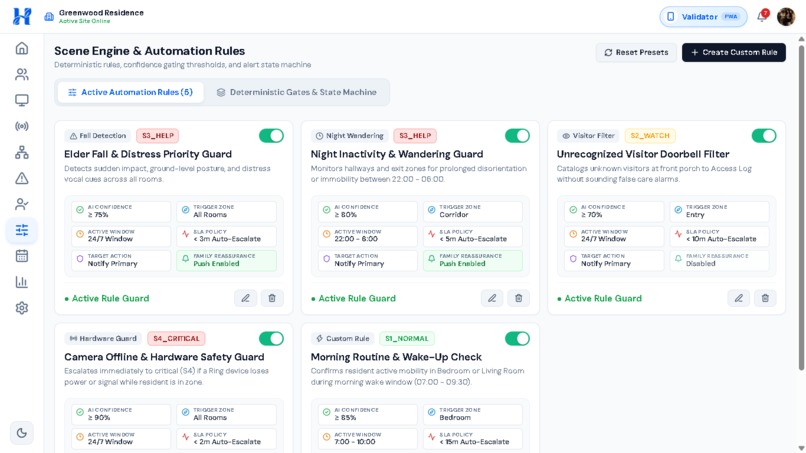The image size is (806, 453).
Task: Disable the Morning Routine & Wake-Up toggle
Action: 518,339
